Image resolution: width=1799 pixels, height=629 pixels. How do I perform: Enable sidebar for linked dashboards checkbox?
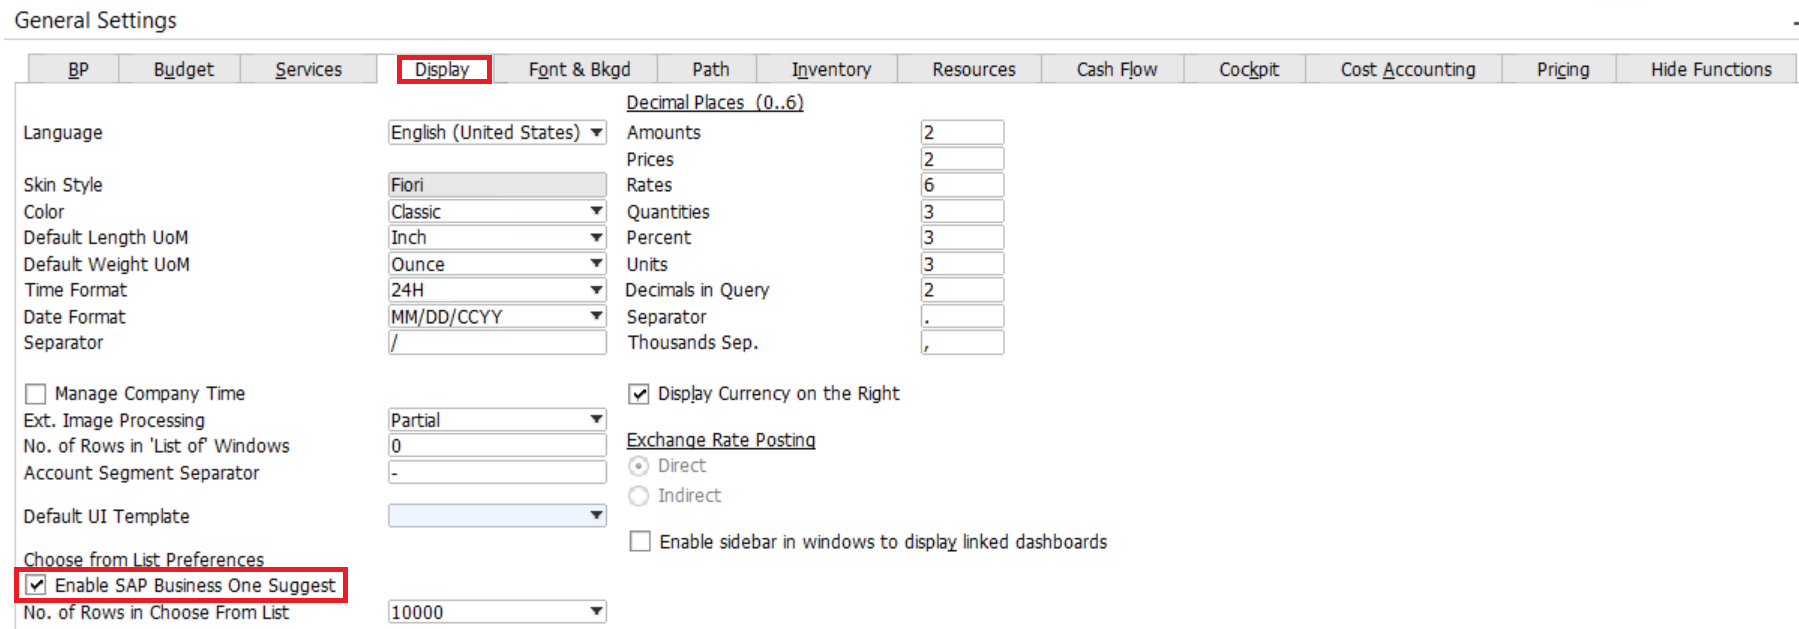click(640, 542)
